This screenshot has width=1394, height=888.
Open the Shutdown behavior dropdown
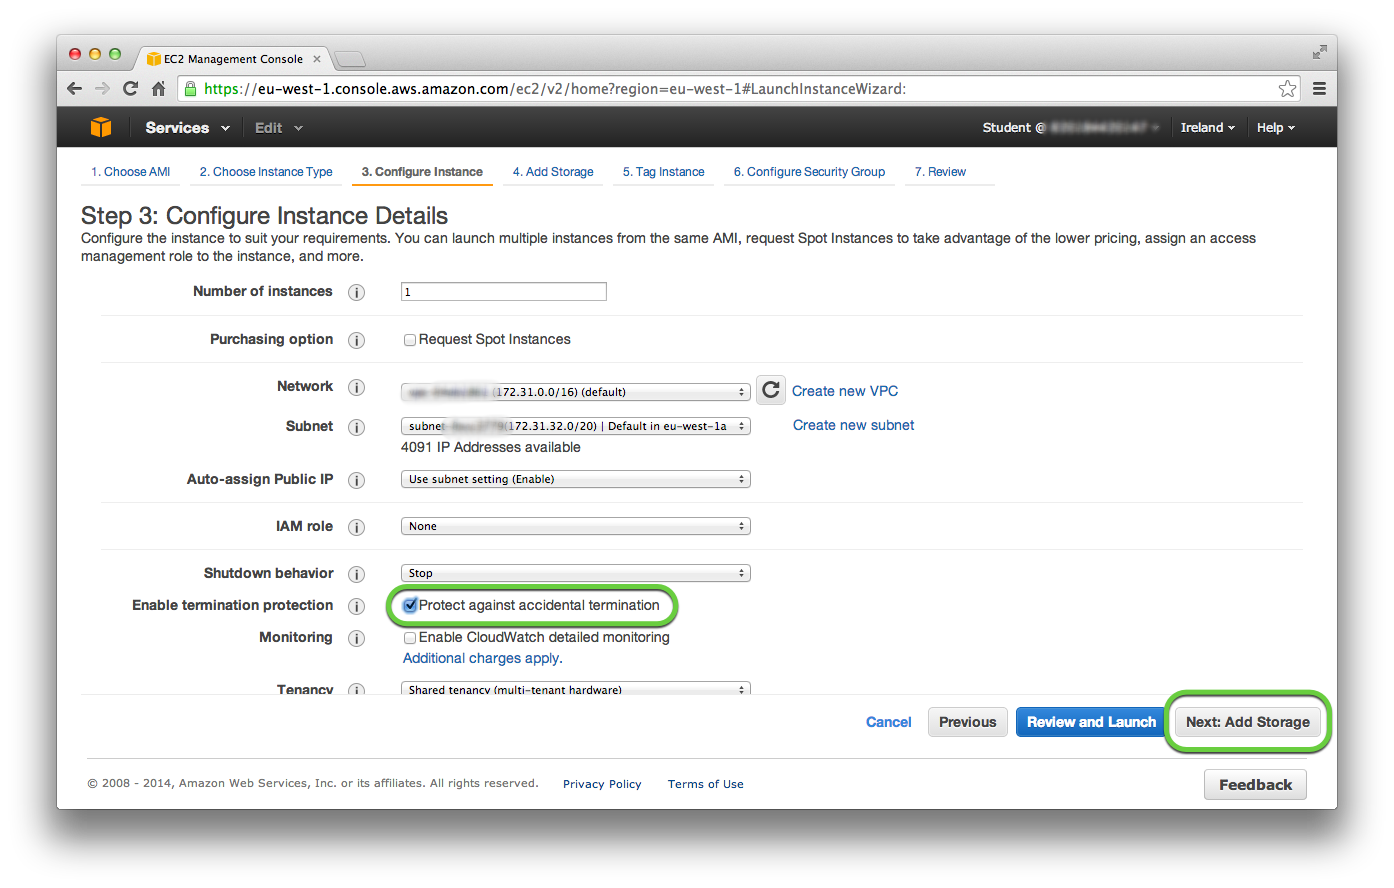click(x=575, y=573)
